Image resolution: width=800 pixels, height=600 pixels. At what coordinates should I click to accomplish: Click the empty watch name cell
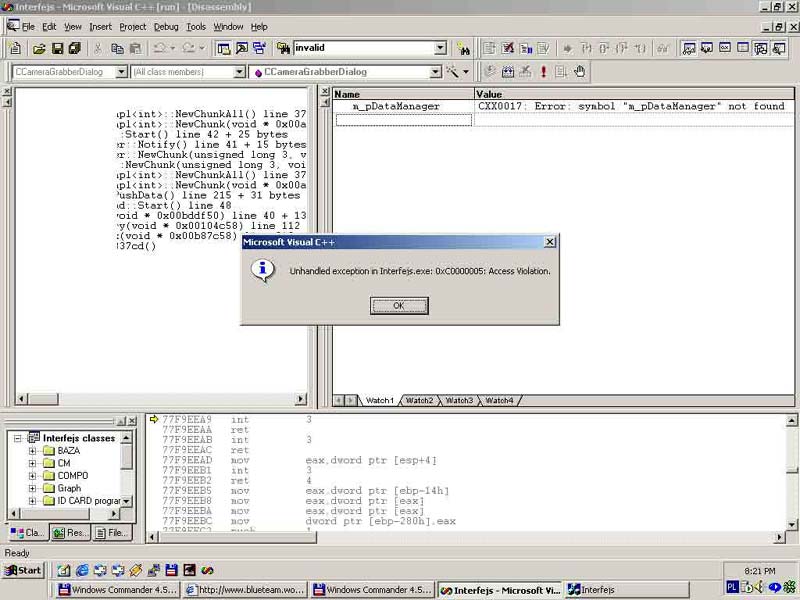click(404, 120)
